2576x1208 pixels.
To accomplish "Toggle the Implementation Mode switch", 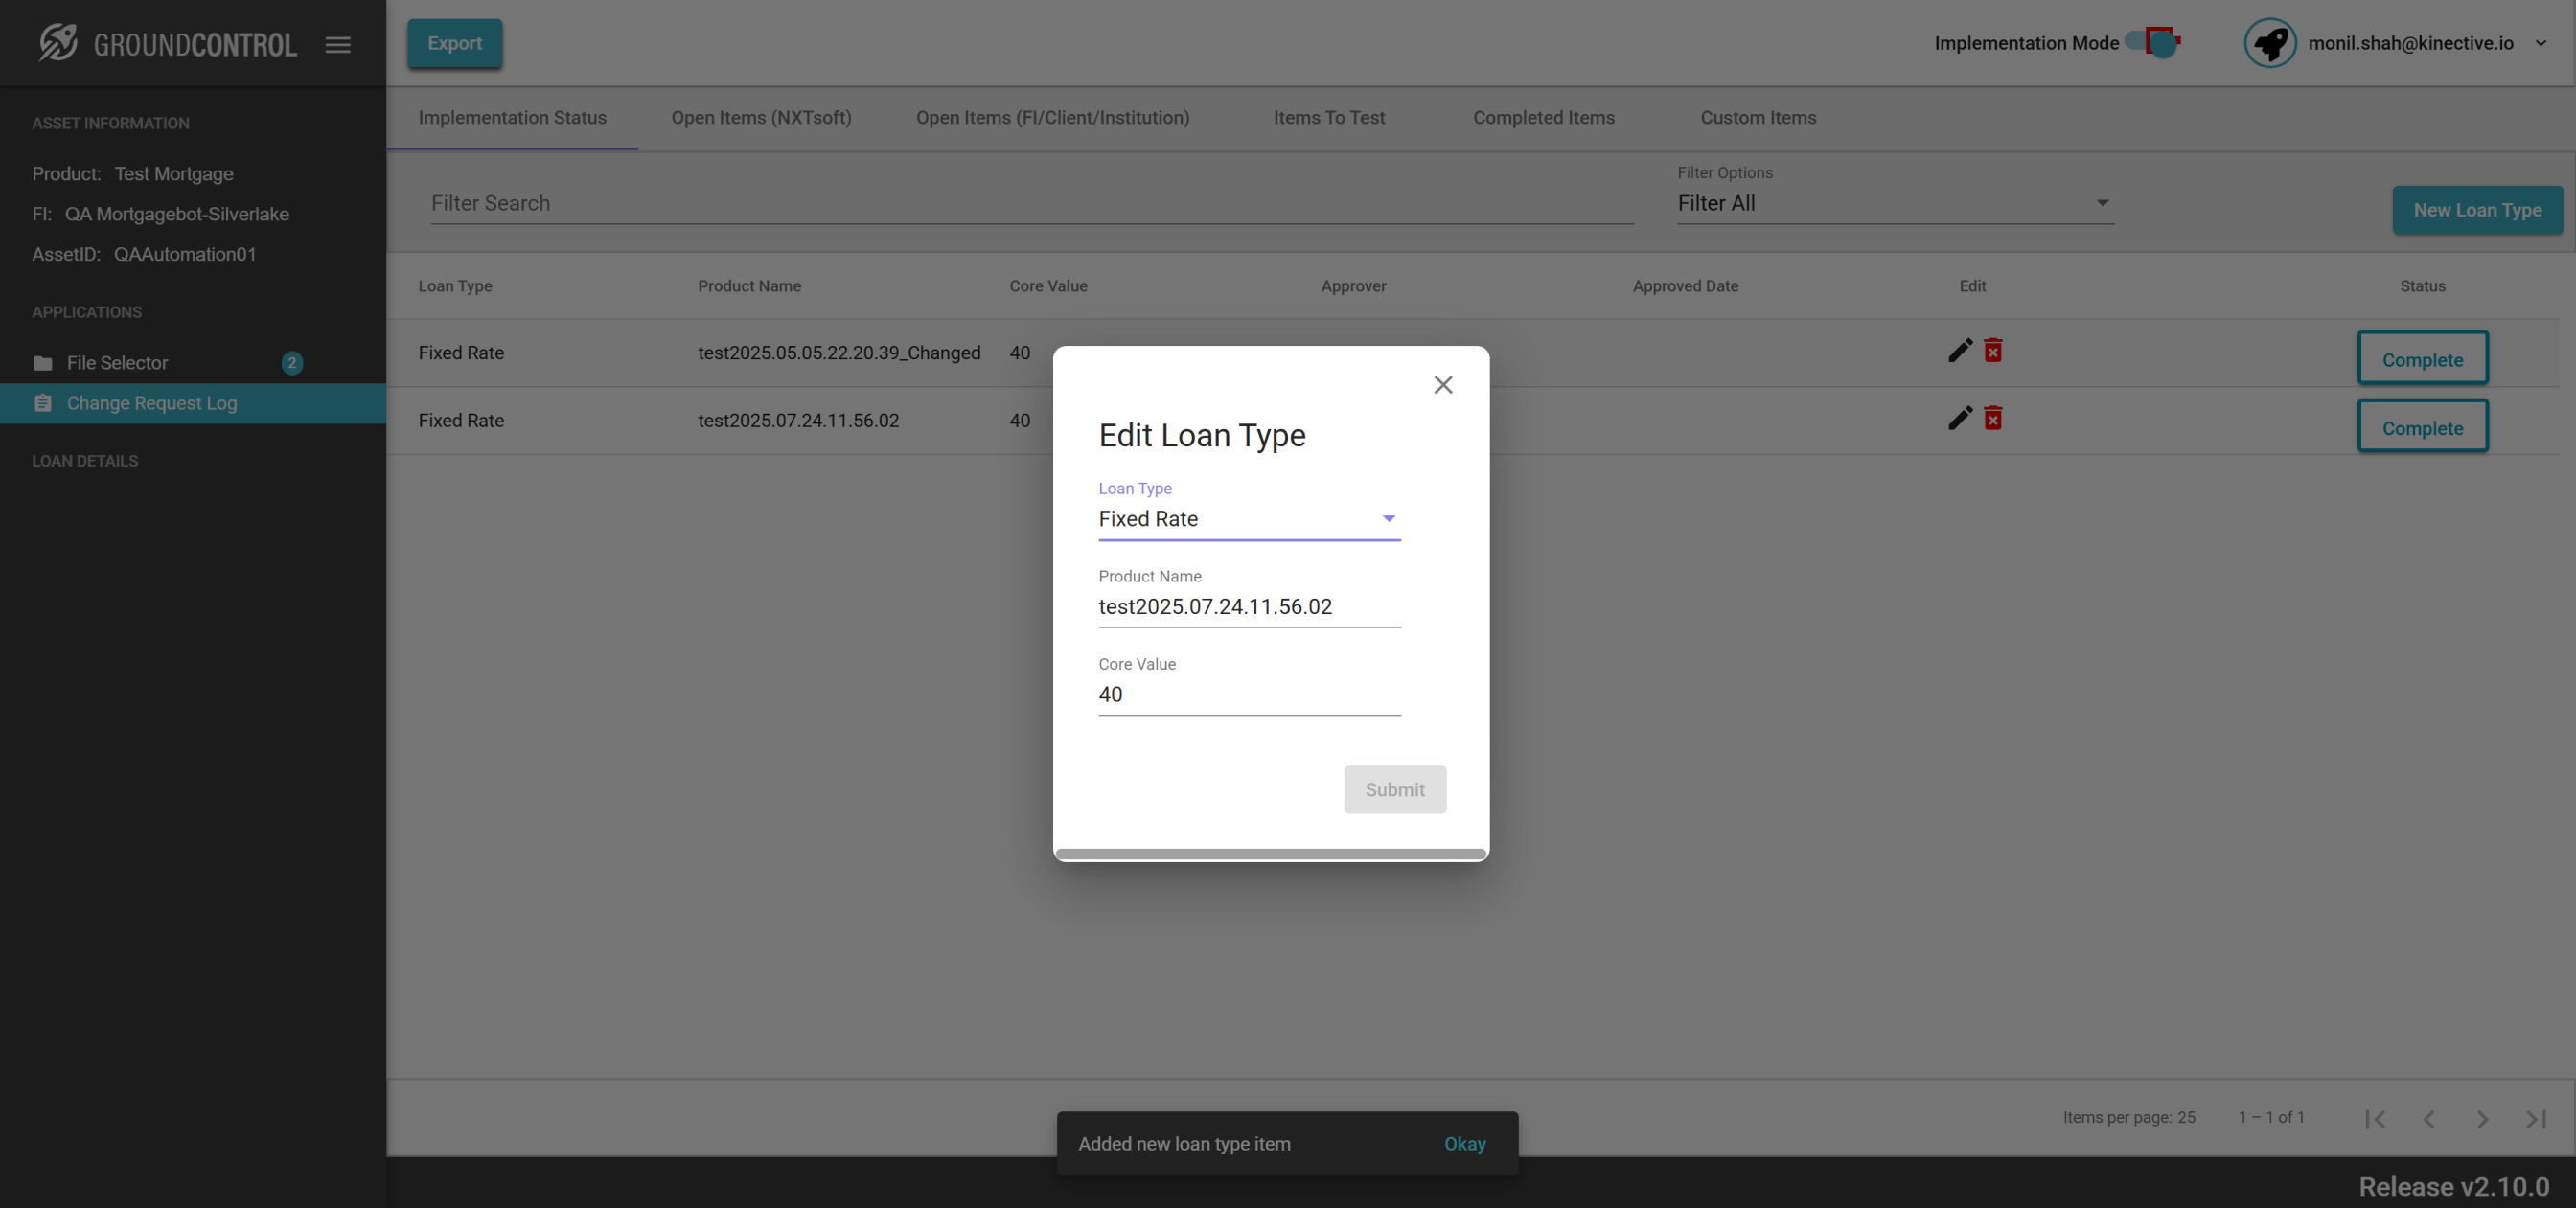I will 2154,42.
